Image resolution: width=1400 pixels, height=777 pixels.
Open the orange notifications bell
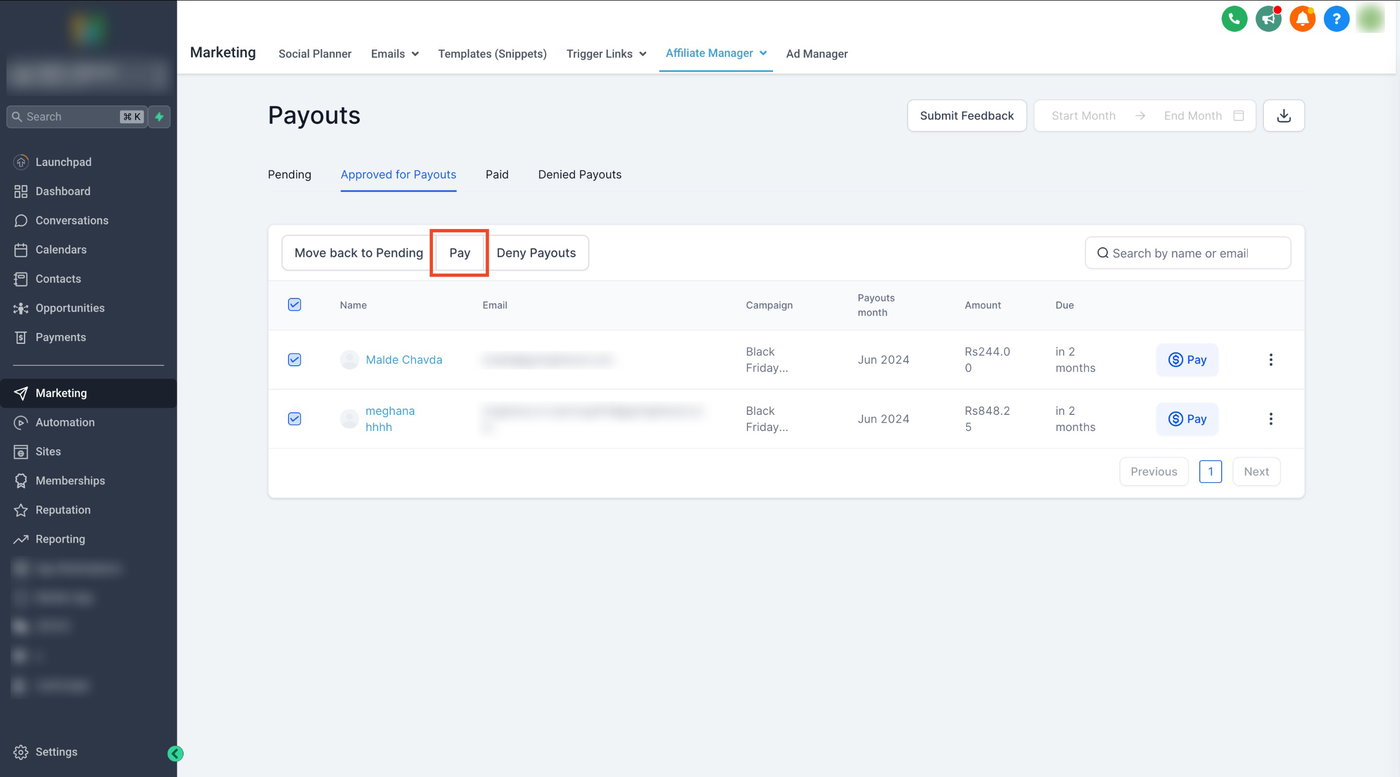(1302, 18)
